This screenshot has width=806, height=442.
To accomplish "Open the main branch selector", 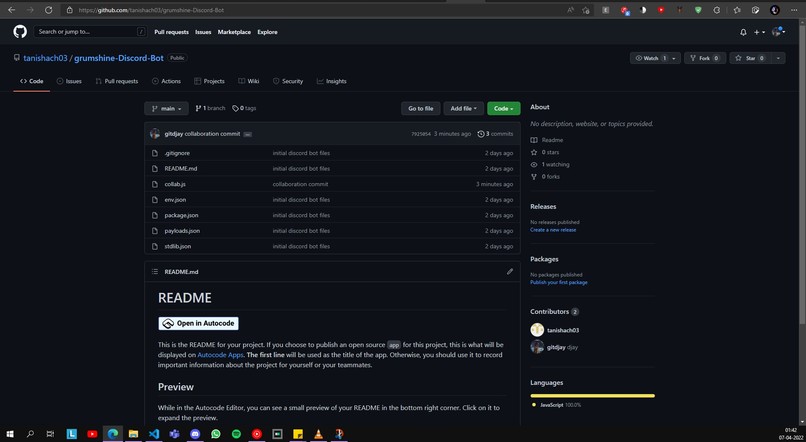I will [167, 108].
